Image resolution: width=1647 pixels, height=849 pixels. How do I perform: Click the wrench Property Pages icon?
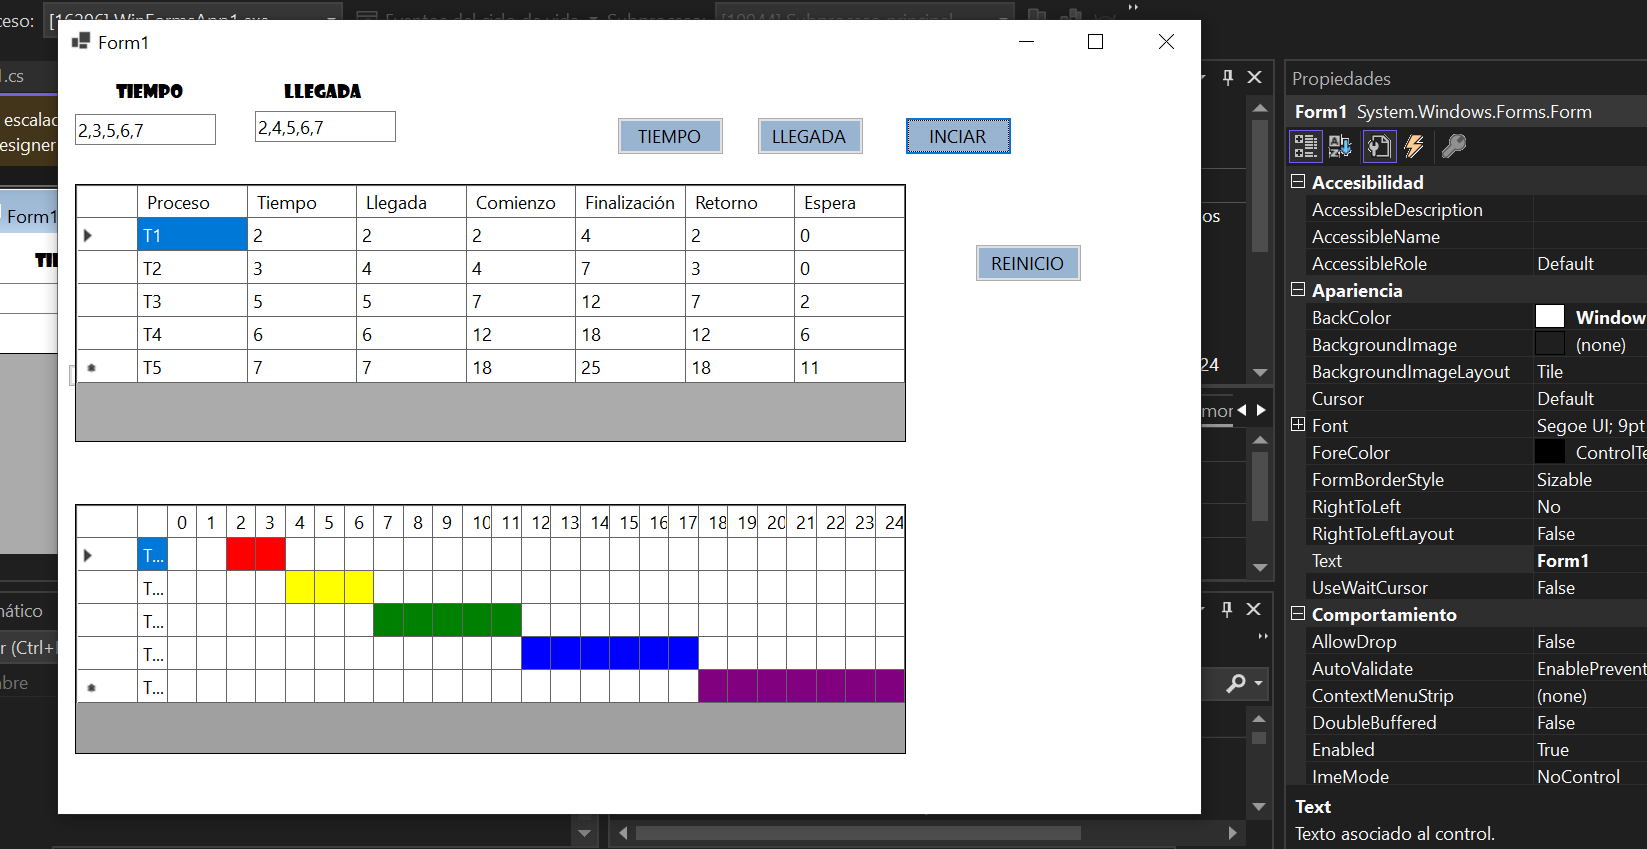click(1454, 146)
